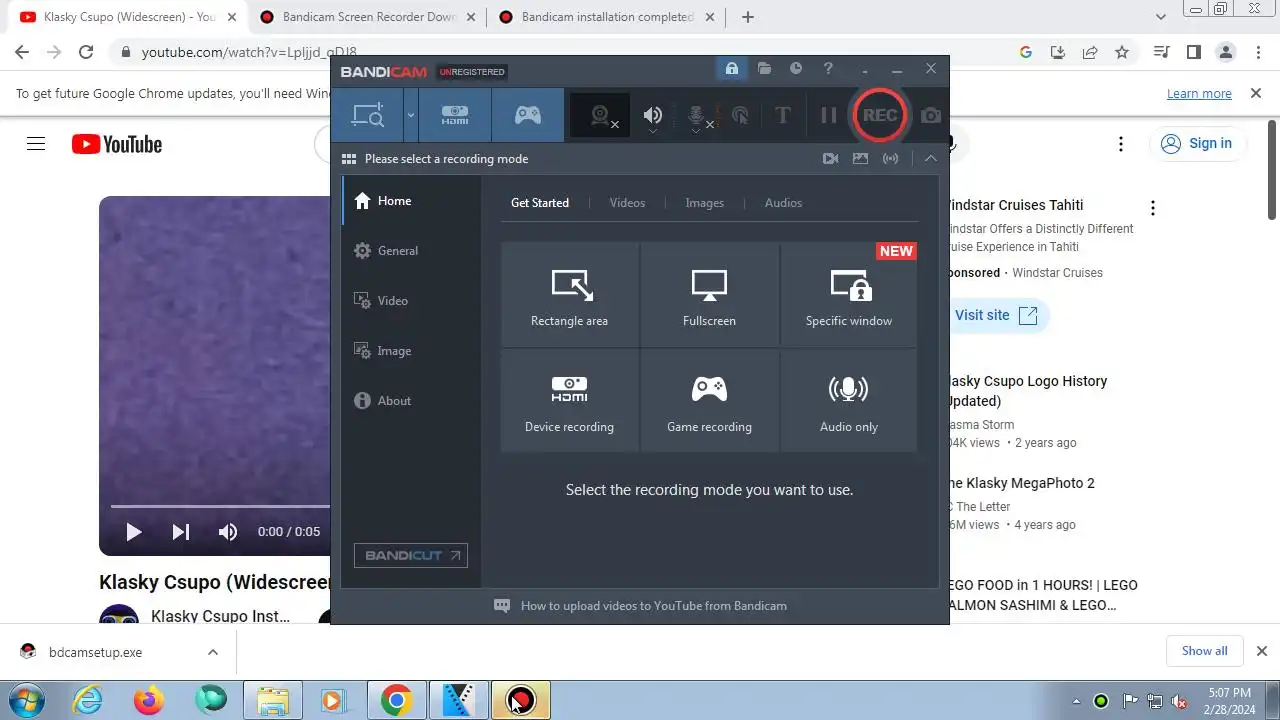The width and height of the screenshot is (1280, 720).
Task: Expand the bdcamsetup.exe download options arrow
Action: [x=213, y=652]
